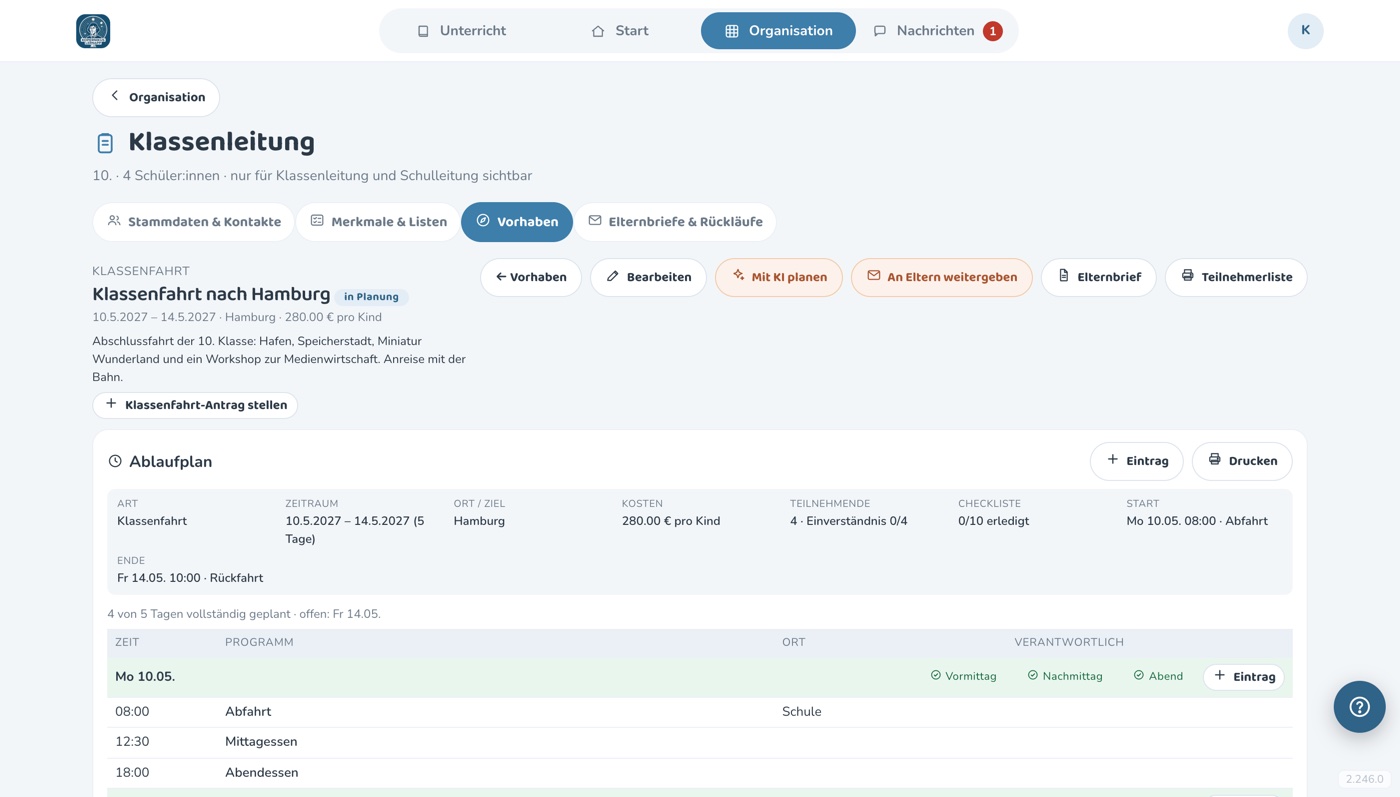Screen dimensions: 1400x797
Task: Open the Elternbrief document
Action: click(1099, 277)
